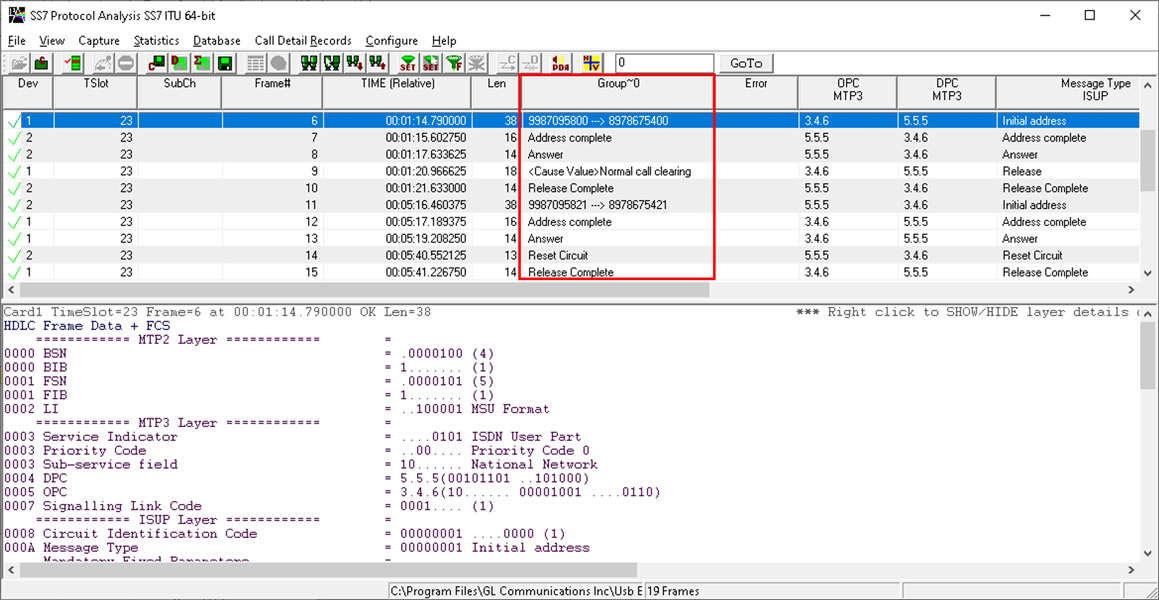Screen dimensions: 1159x600
Task: Click the frame number input field showing 0
Action: (664, 64)
